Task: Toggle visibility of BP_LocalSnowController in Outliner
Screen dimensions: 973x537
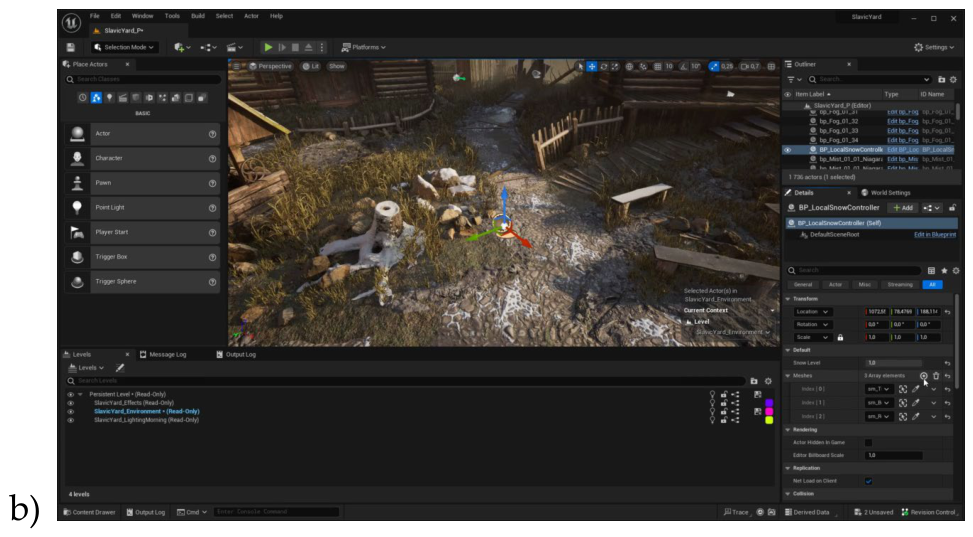Action: [x=787, y=150]
